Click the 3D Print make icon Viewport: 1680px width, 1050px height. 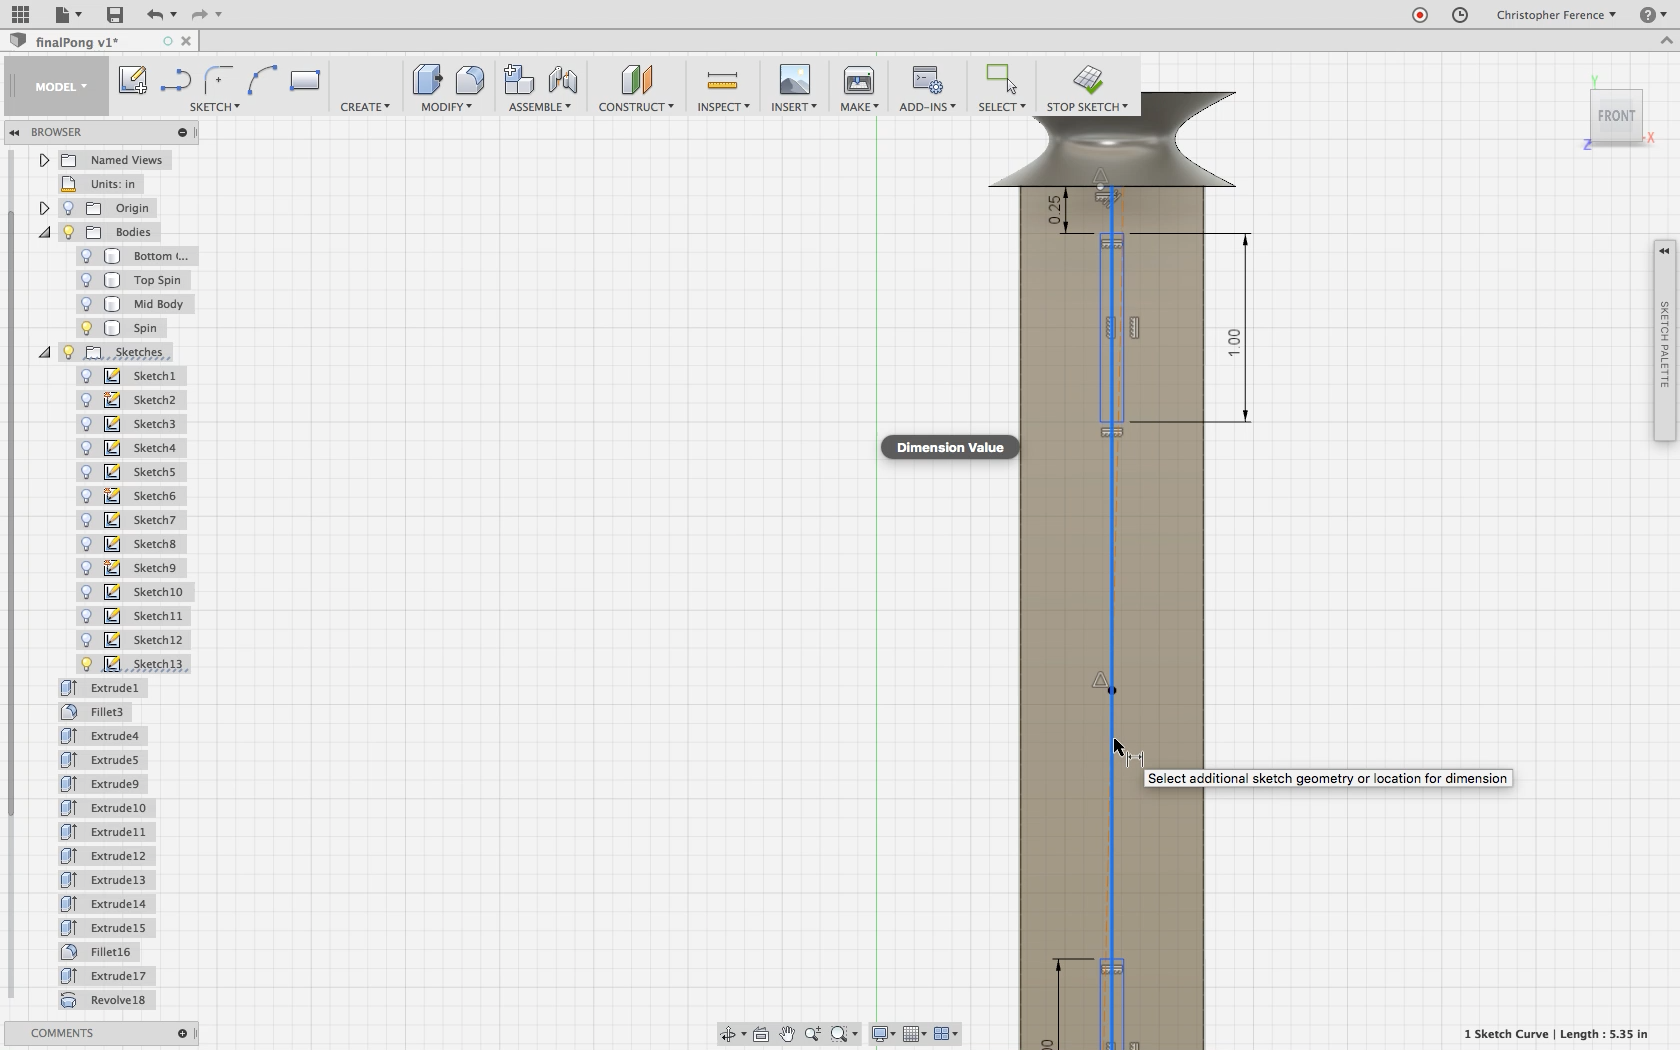(x=859, y=80)
